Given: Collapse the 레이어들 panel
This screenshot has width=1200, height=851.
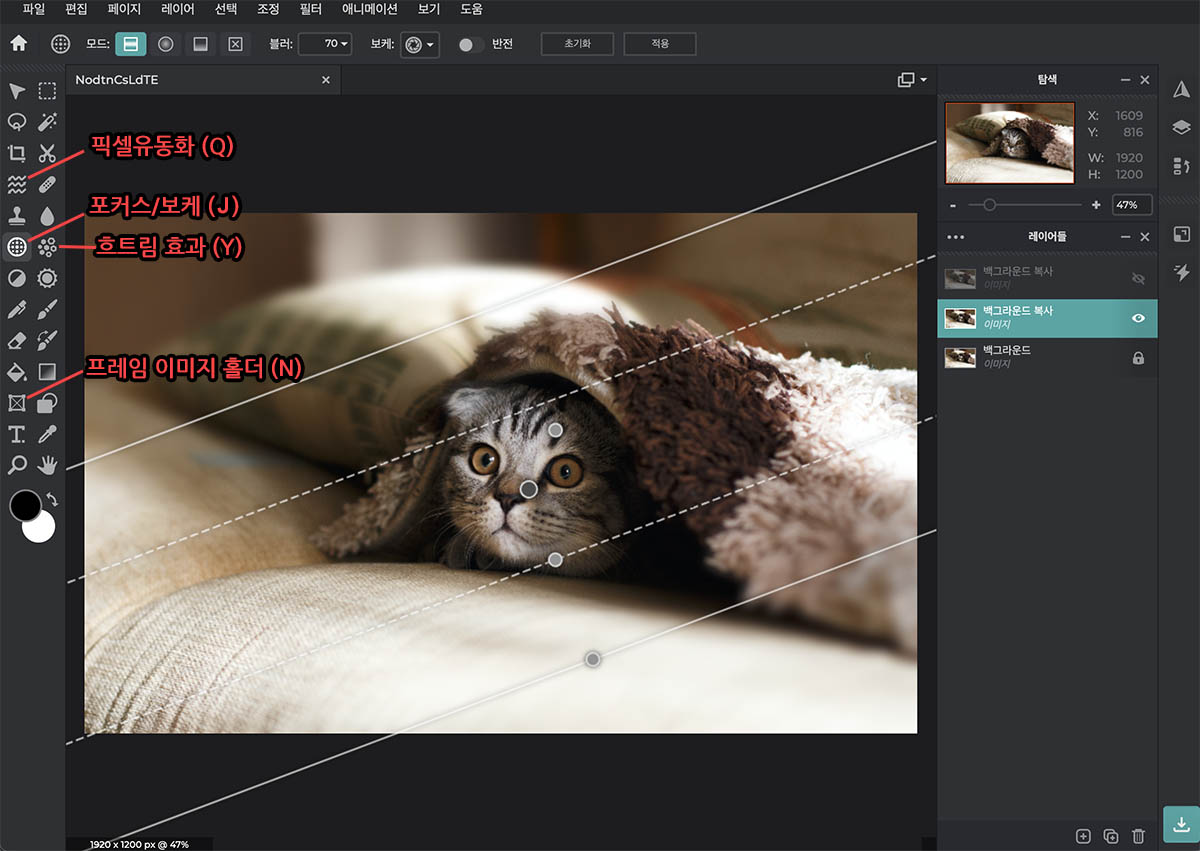Looking at the screenshot, I should coord(1126,237).
